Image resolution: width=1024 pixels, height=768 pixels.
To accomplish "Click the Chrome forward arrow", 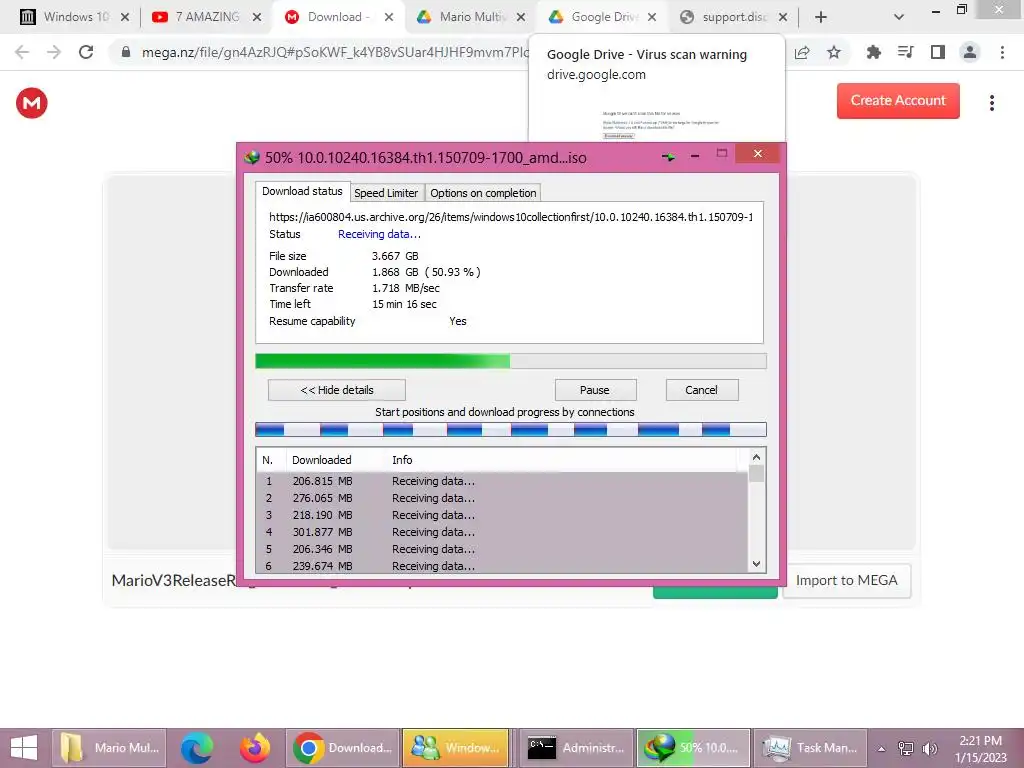I will click(x=54, y=52).
